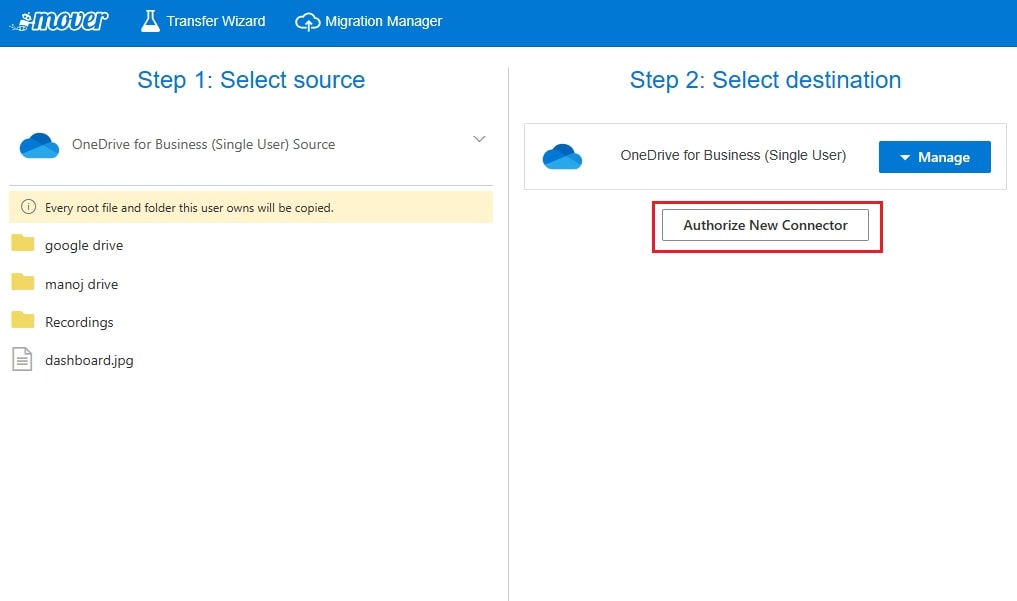Screen dimensions: 1017x601
Task: Click the Migration Manager cloud icon
Action: click(307, 22)
